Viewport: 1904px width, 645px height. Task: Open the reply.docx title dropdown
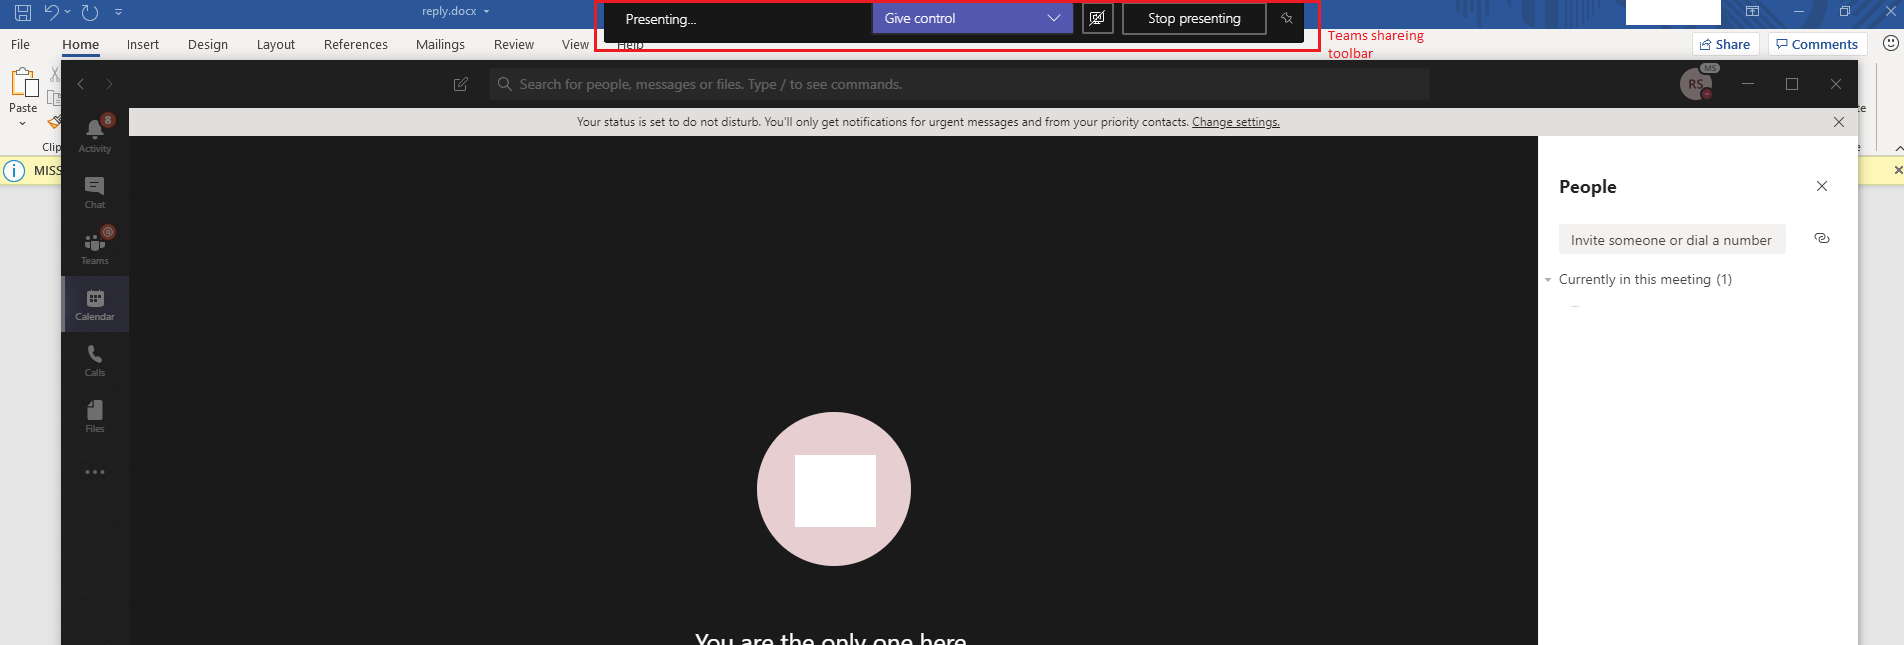[x=486, y=12]
